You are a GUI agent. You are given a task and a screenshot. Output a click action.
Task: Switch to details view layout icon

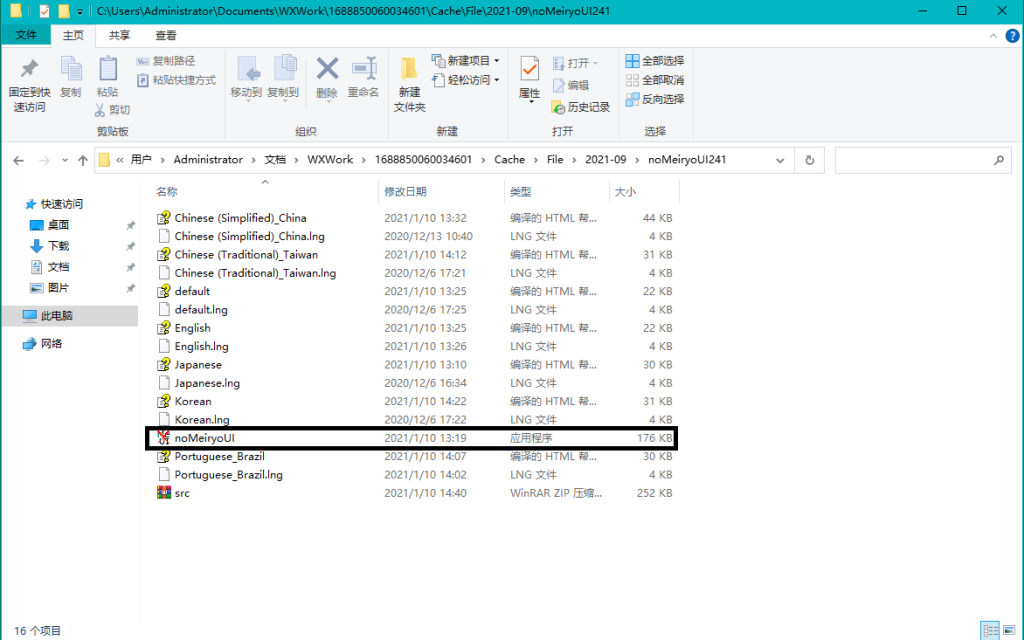(x=989, y=630)
